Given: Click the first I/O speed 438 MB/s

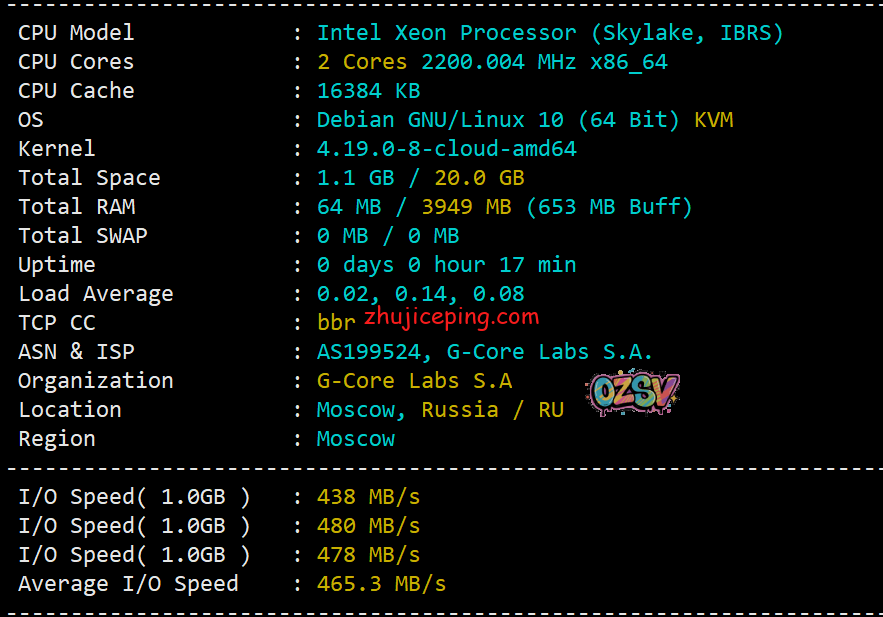Looking at the screenshot, I should (x=368, y=497).
